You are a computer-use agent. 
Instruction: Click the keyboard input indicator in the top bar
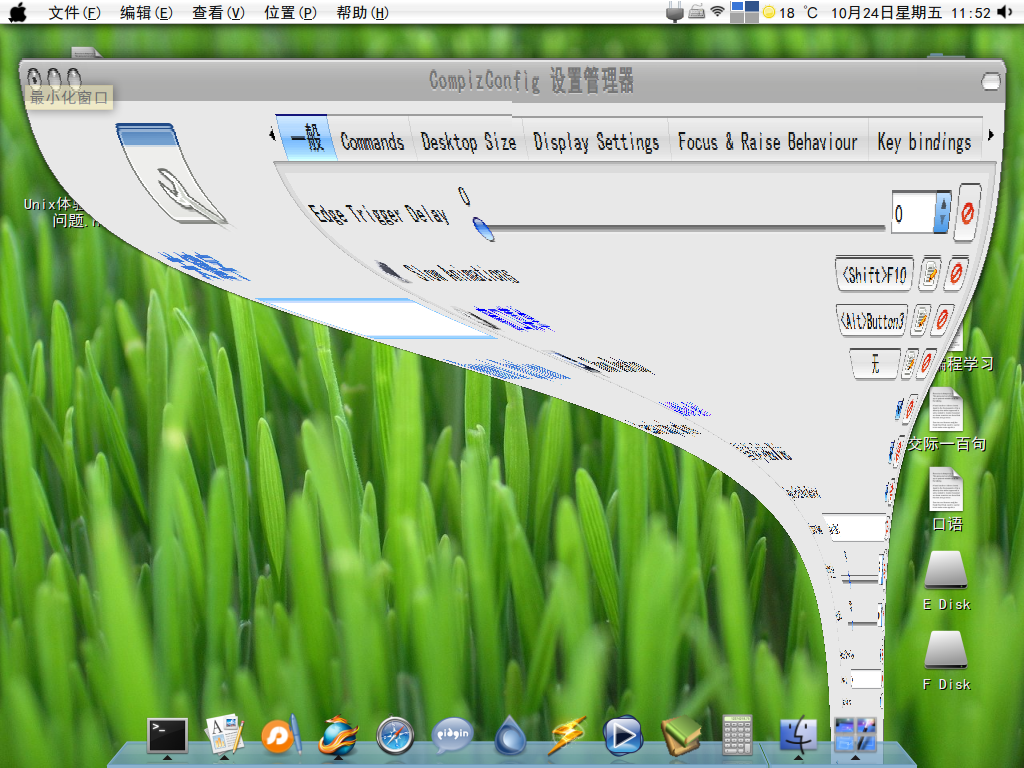(x=697, y=12)
